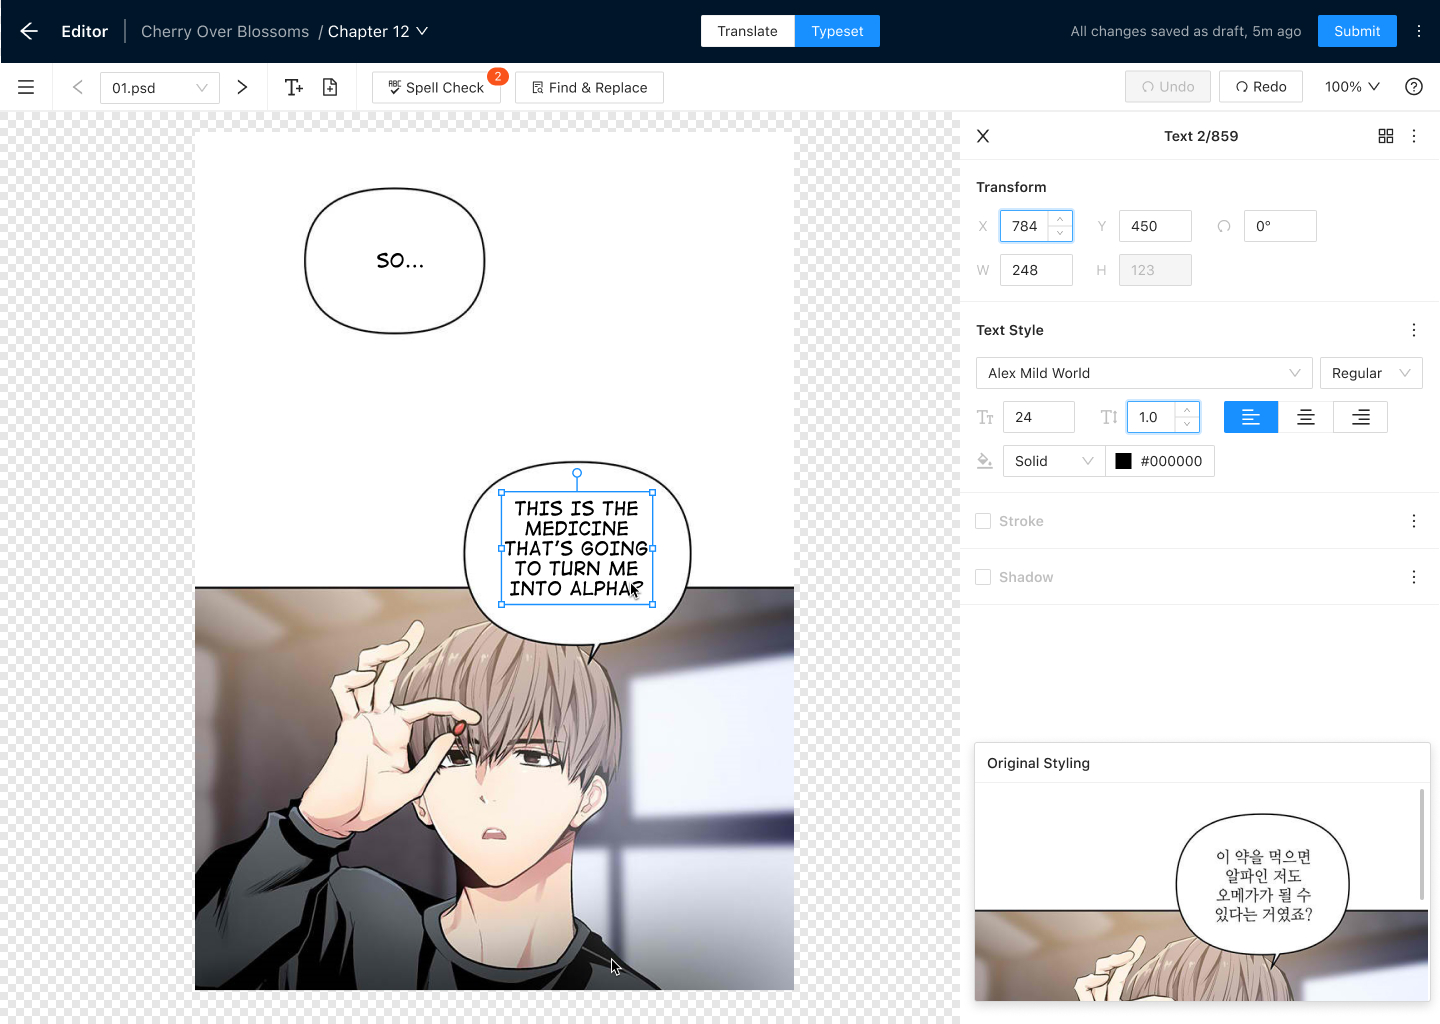This screenshot has width=1440, height=1024.
Task: Switch to the Translate tab
Action: tap(747, 31)
